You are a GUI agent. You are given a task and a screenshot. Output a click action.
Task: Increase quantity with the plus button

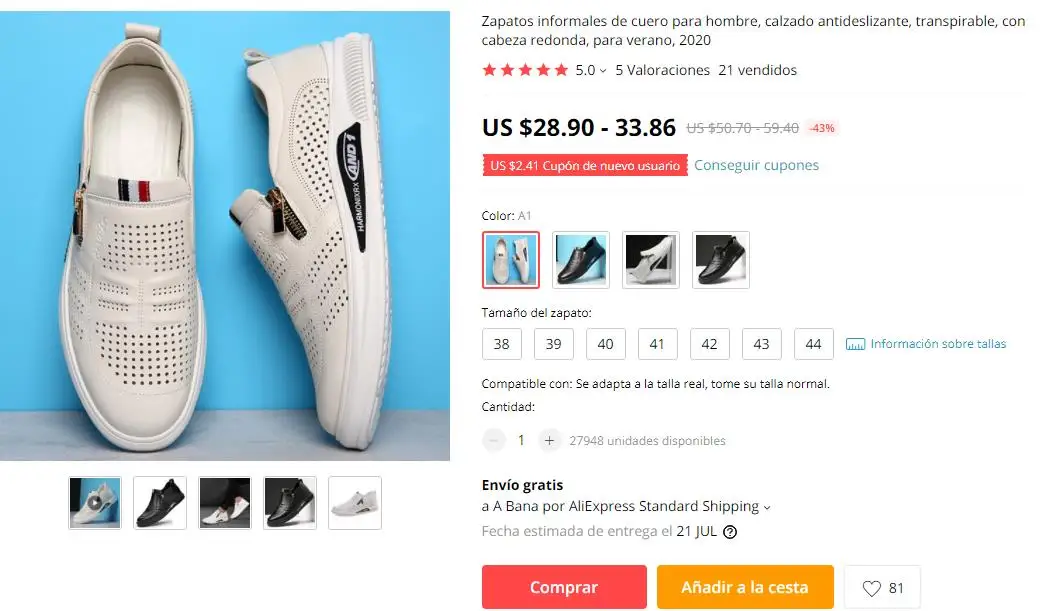549,440
